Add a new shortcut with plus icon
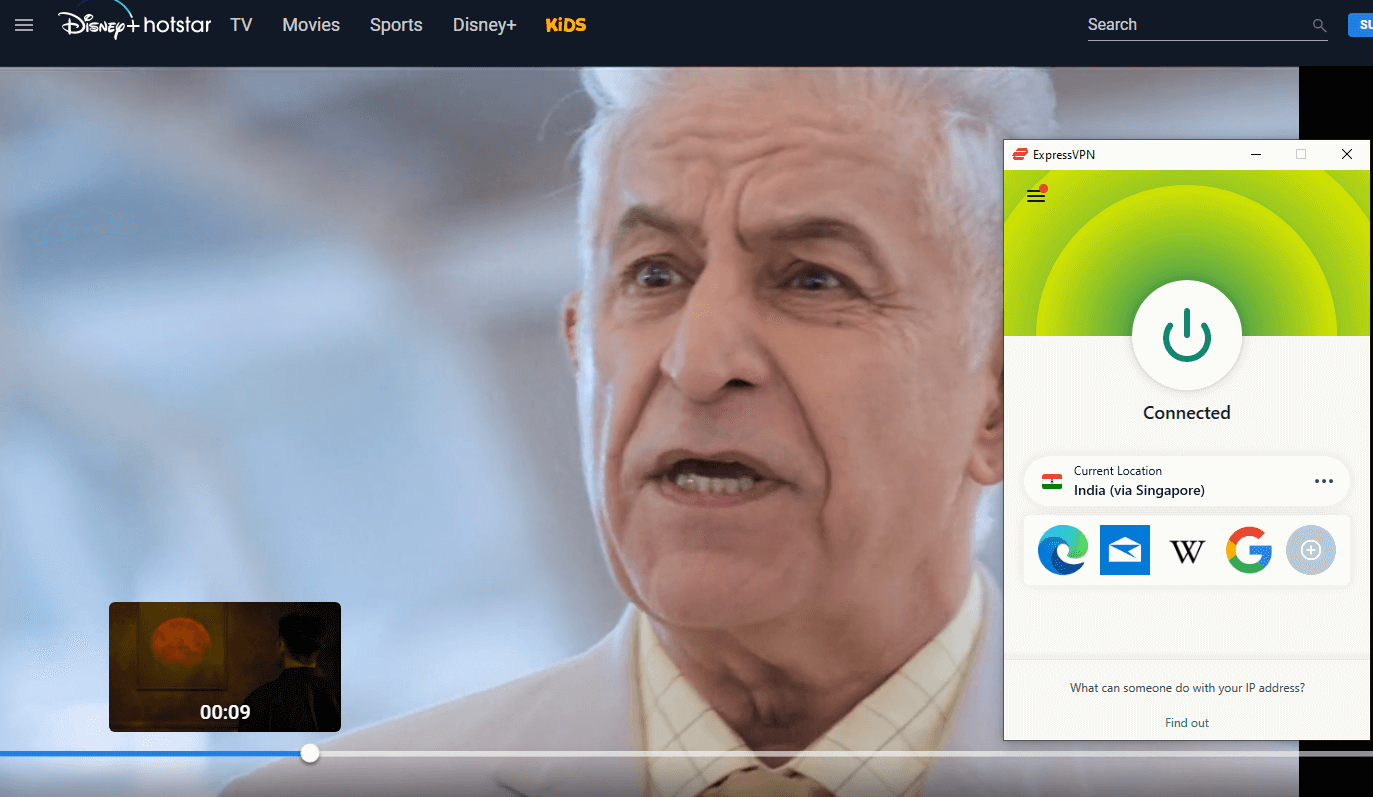The height and width of the screenshot is (797, 1373). (1311, 550)
